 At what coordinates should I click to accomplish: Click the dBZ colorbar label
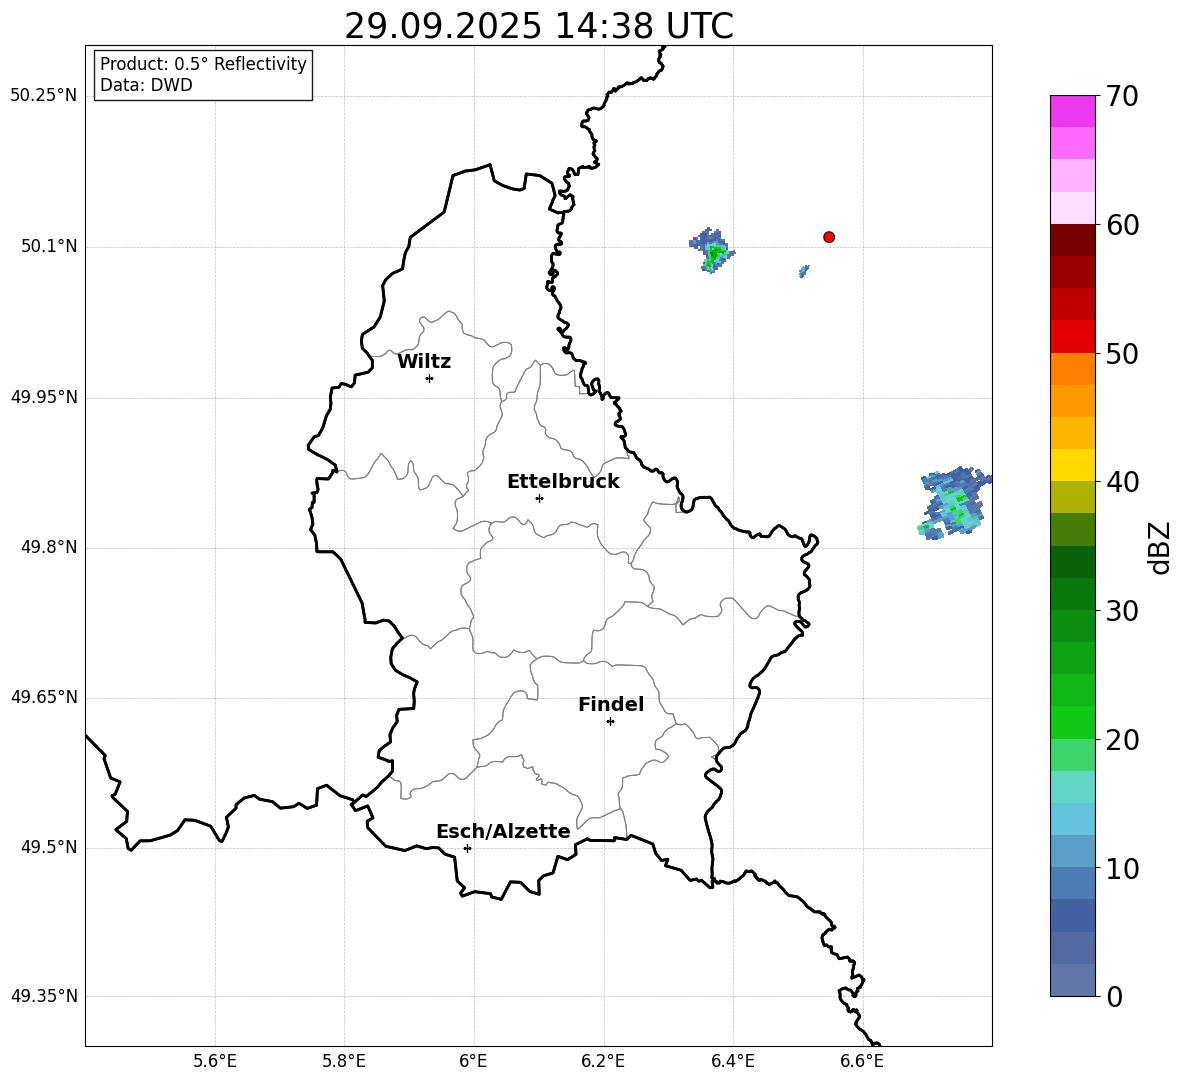[1161, 547]
